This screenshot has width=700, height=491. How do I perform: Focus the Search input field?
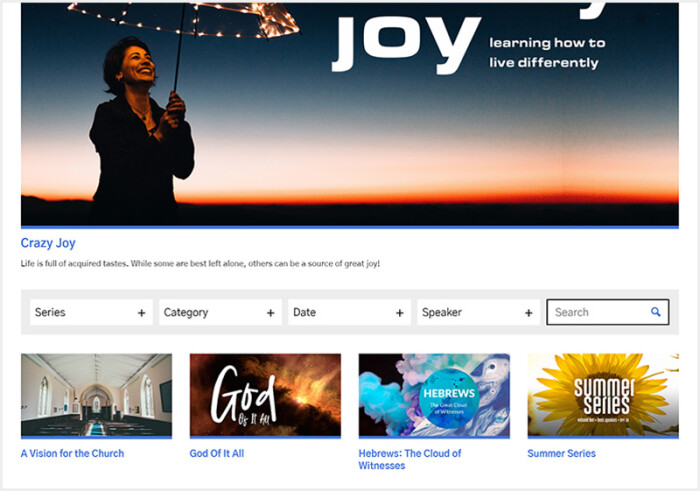608,312
